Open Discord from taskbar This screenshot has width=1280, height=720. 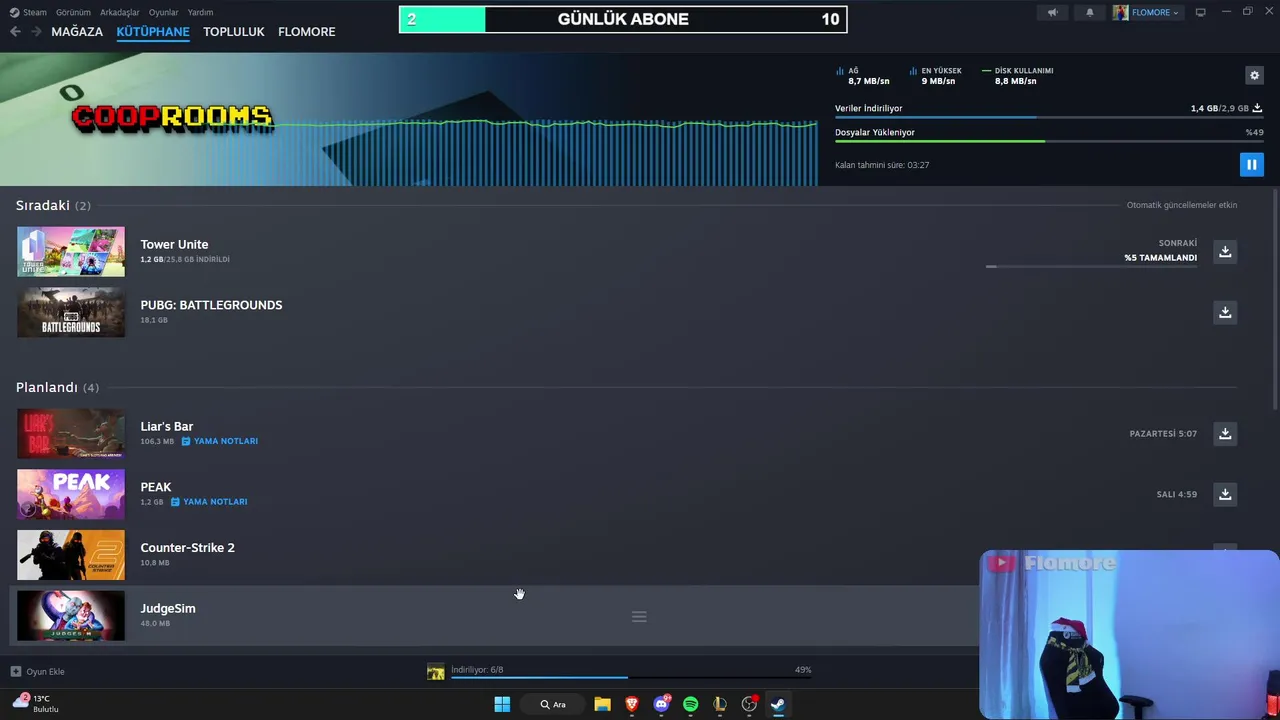click(661, 704)
